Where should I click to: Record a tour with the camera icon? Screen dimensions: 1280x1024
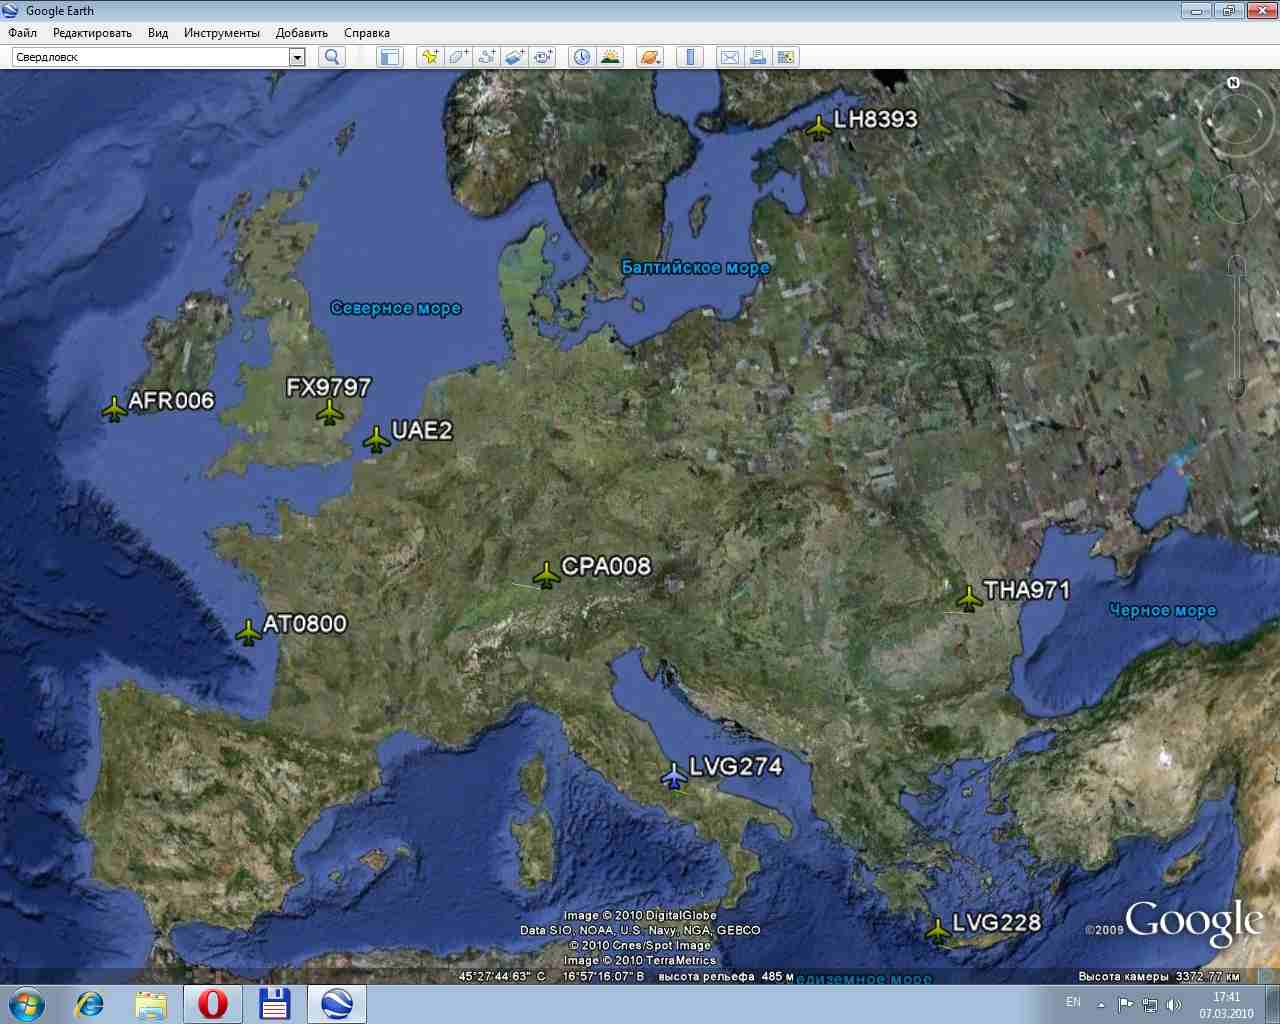542,57
